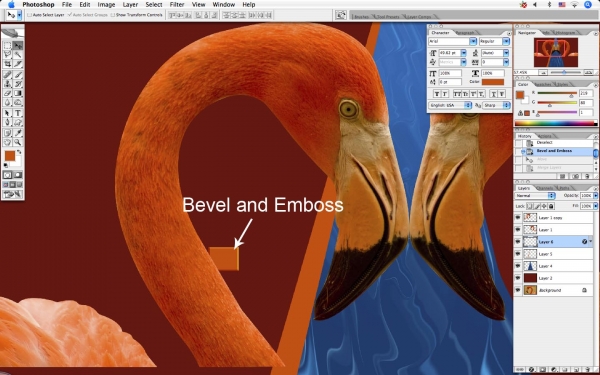Viewport: 600px width, 375px height.
Task: Select the Custom Shape tool
Action: [x=18, y=122]
